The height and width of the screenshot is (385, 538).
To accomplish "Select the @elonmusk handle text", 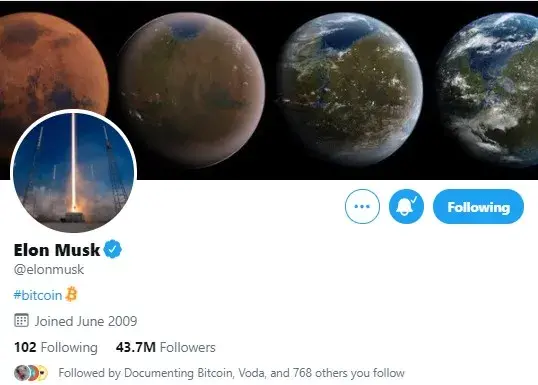I will click(49, 269).
